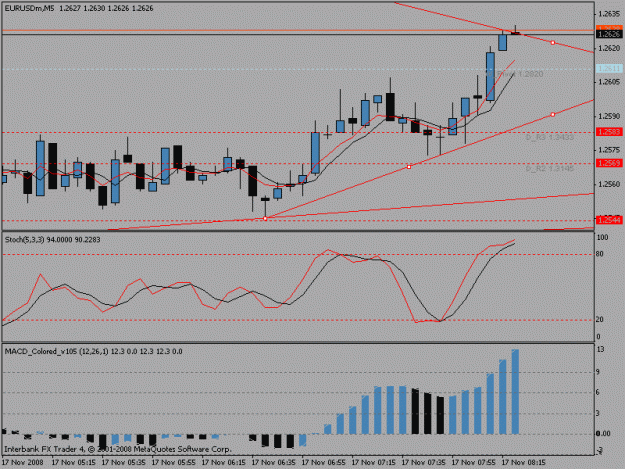
Task: Select the D_R3 1.3433 pivot label
Action: coord(549,137)
